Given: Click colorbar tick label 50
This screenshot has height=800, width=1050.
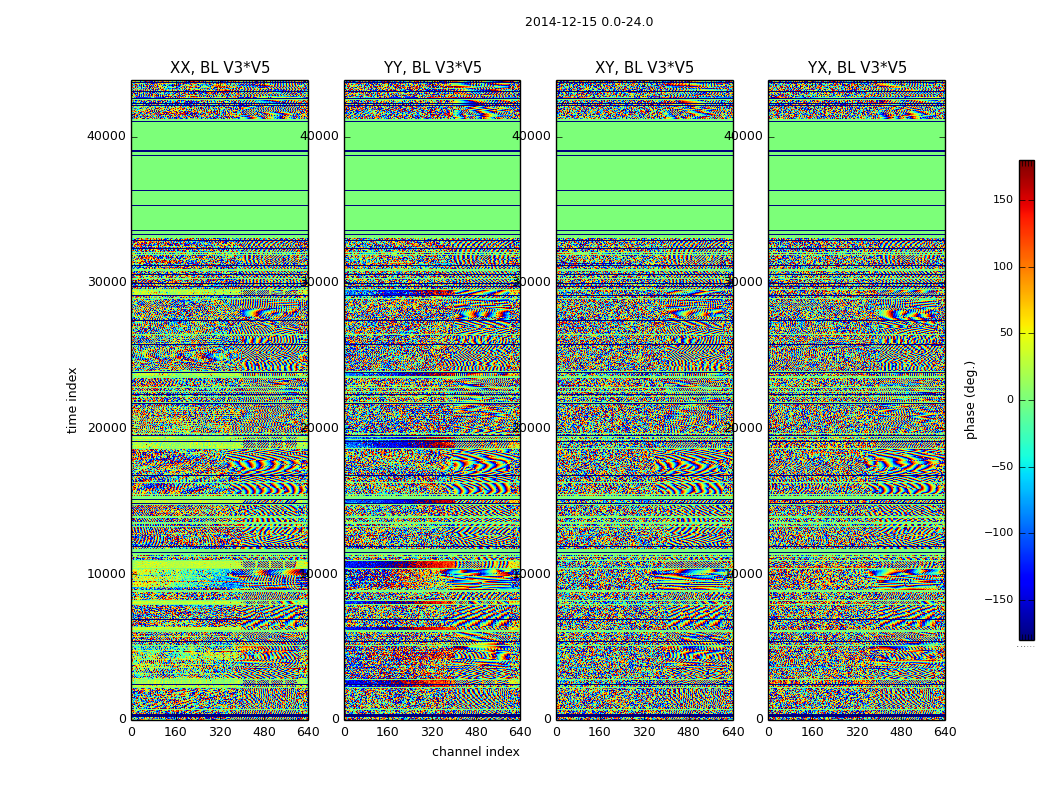Looking at the screenshot, I should coord(1006,333).
